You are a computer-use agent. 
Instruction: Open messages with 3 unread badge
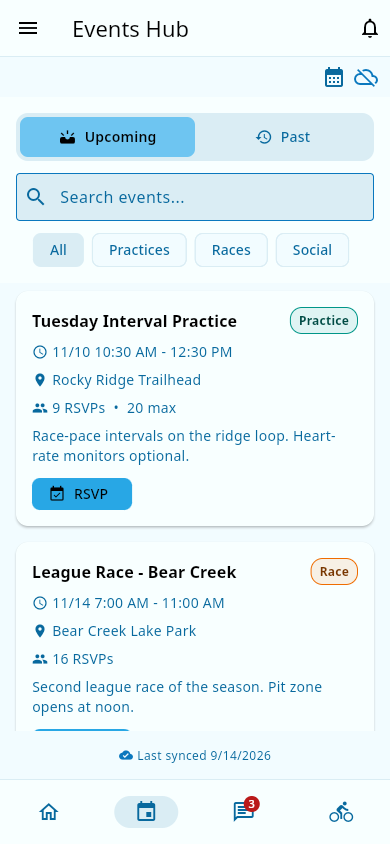click(x=244, y=811)
